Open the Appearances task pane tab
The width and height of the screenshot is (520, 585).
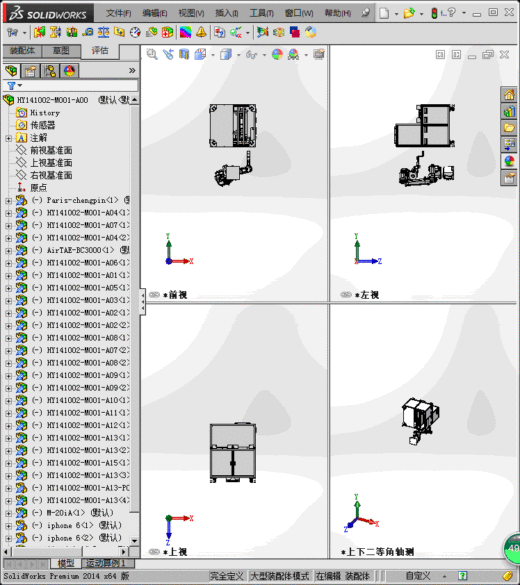tap(509, 161)
